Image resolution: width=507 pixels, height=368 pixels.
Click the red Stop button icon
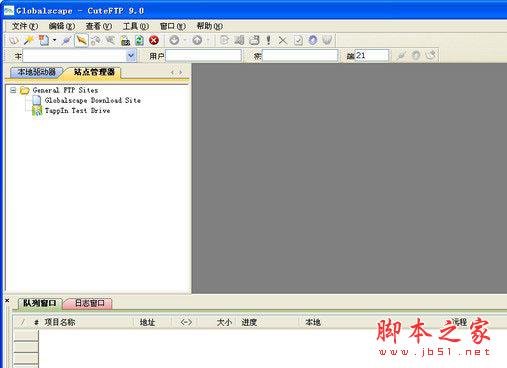[x=154, y=41]
